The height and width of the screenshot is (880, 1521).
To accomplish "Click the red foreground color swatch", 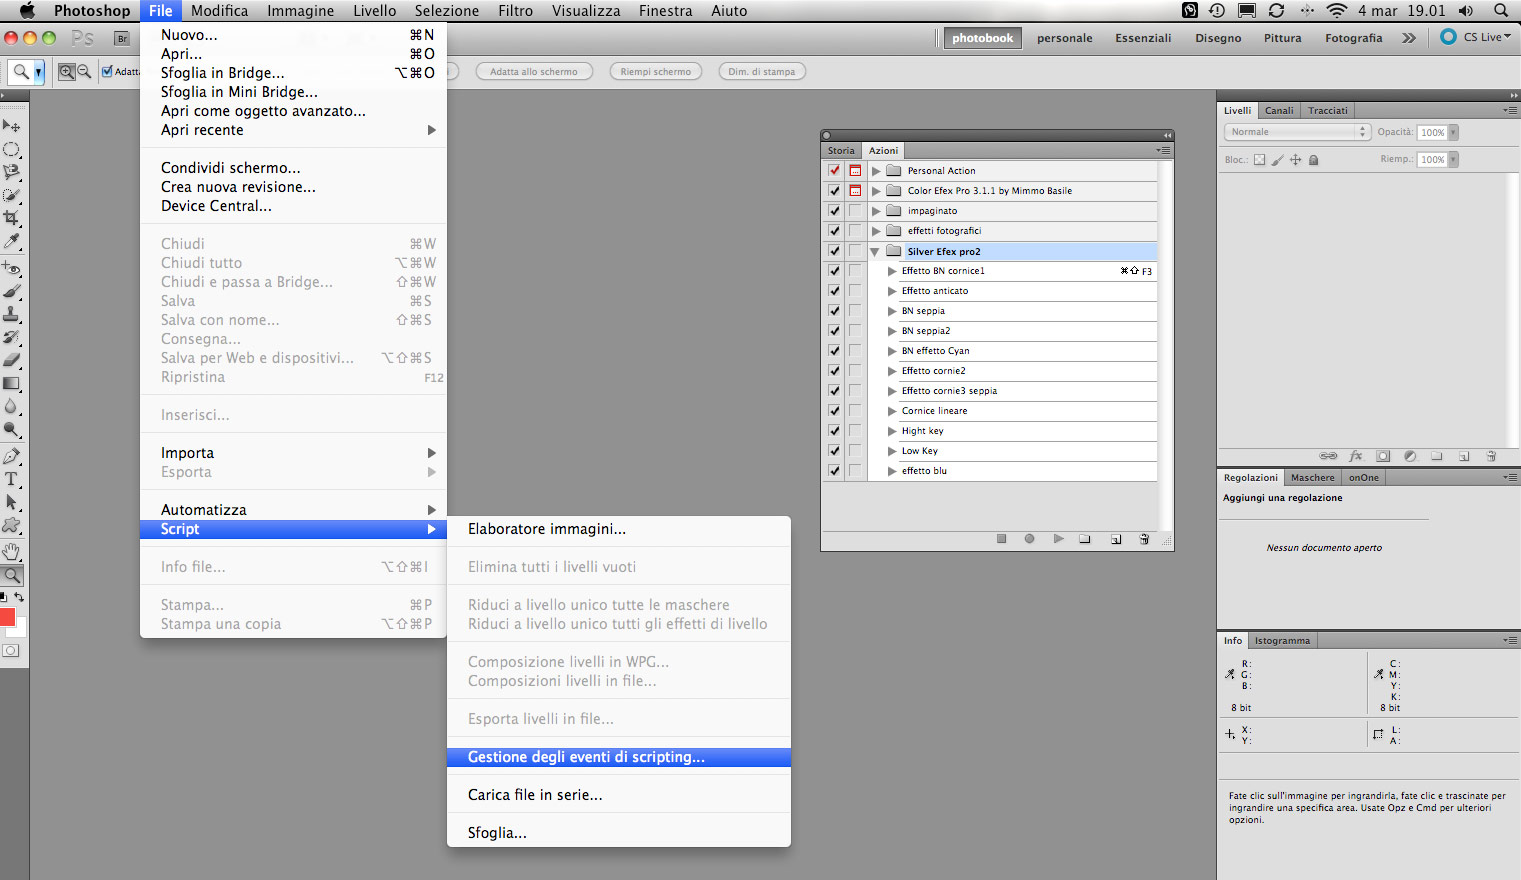I will pyautogui.click(x=6, y=617).
